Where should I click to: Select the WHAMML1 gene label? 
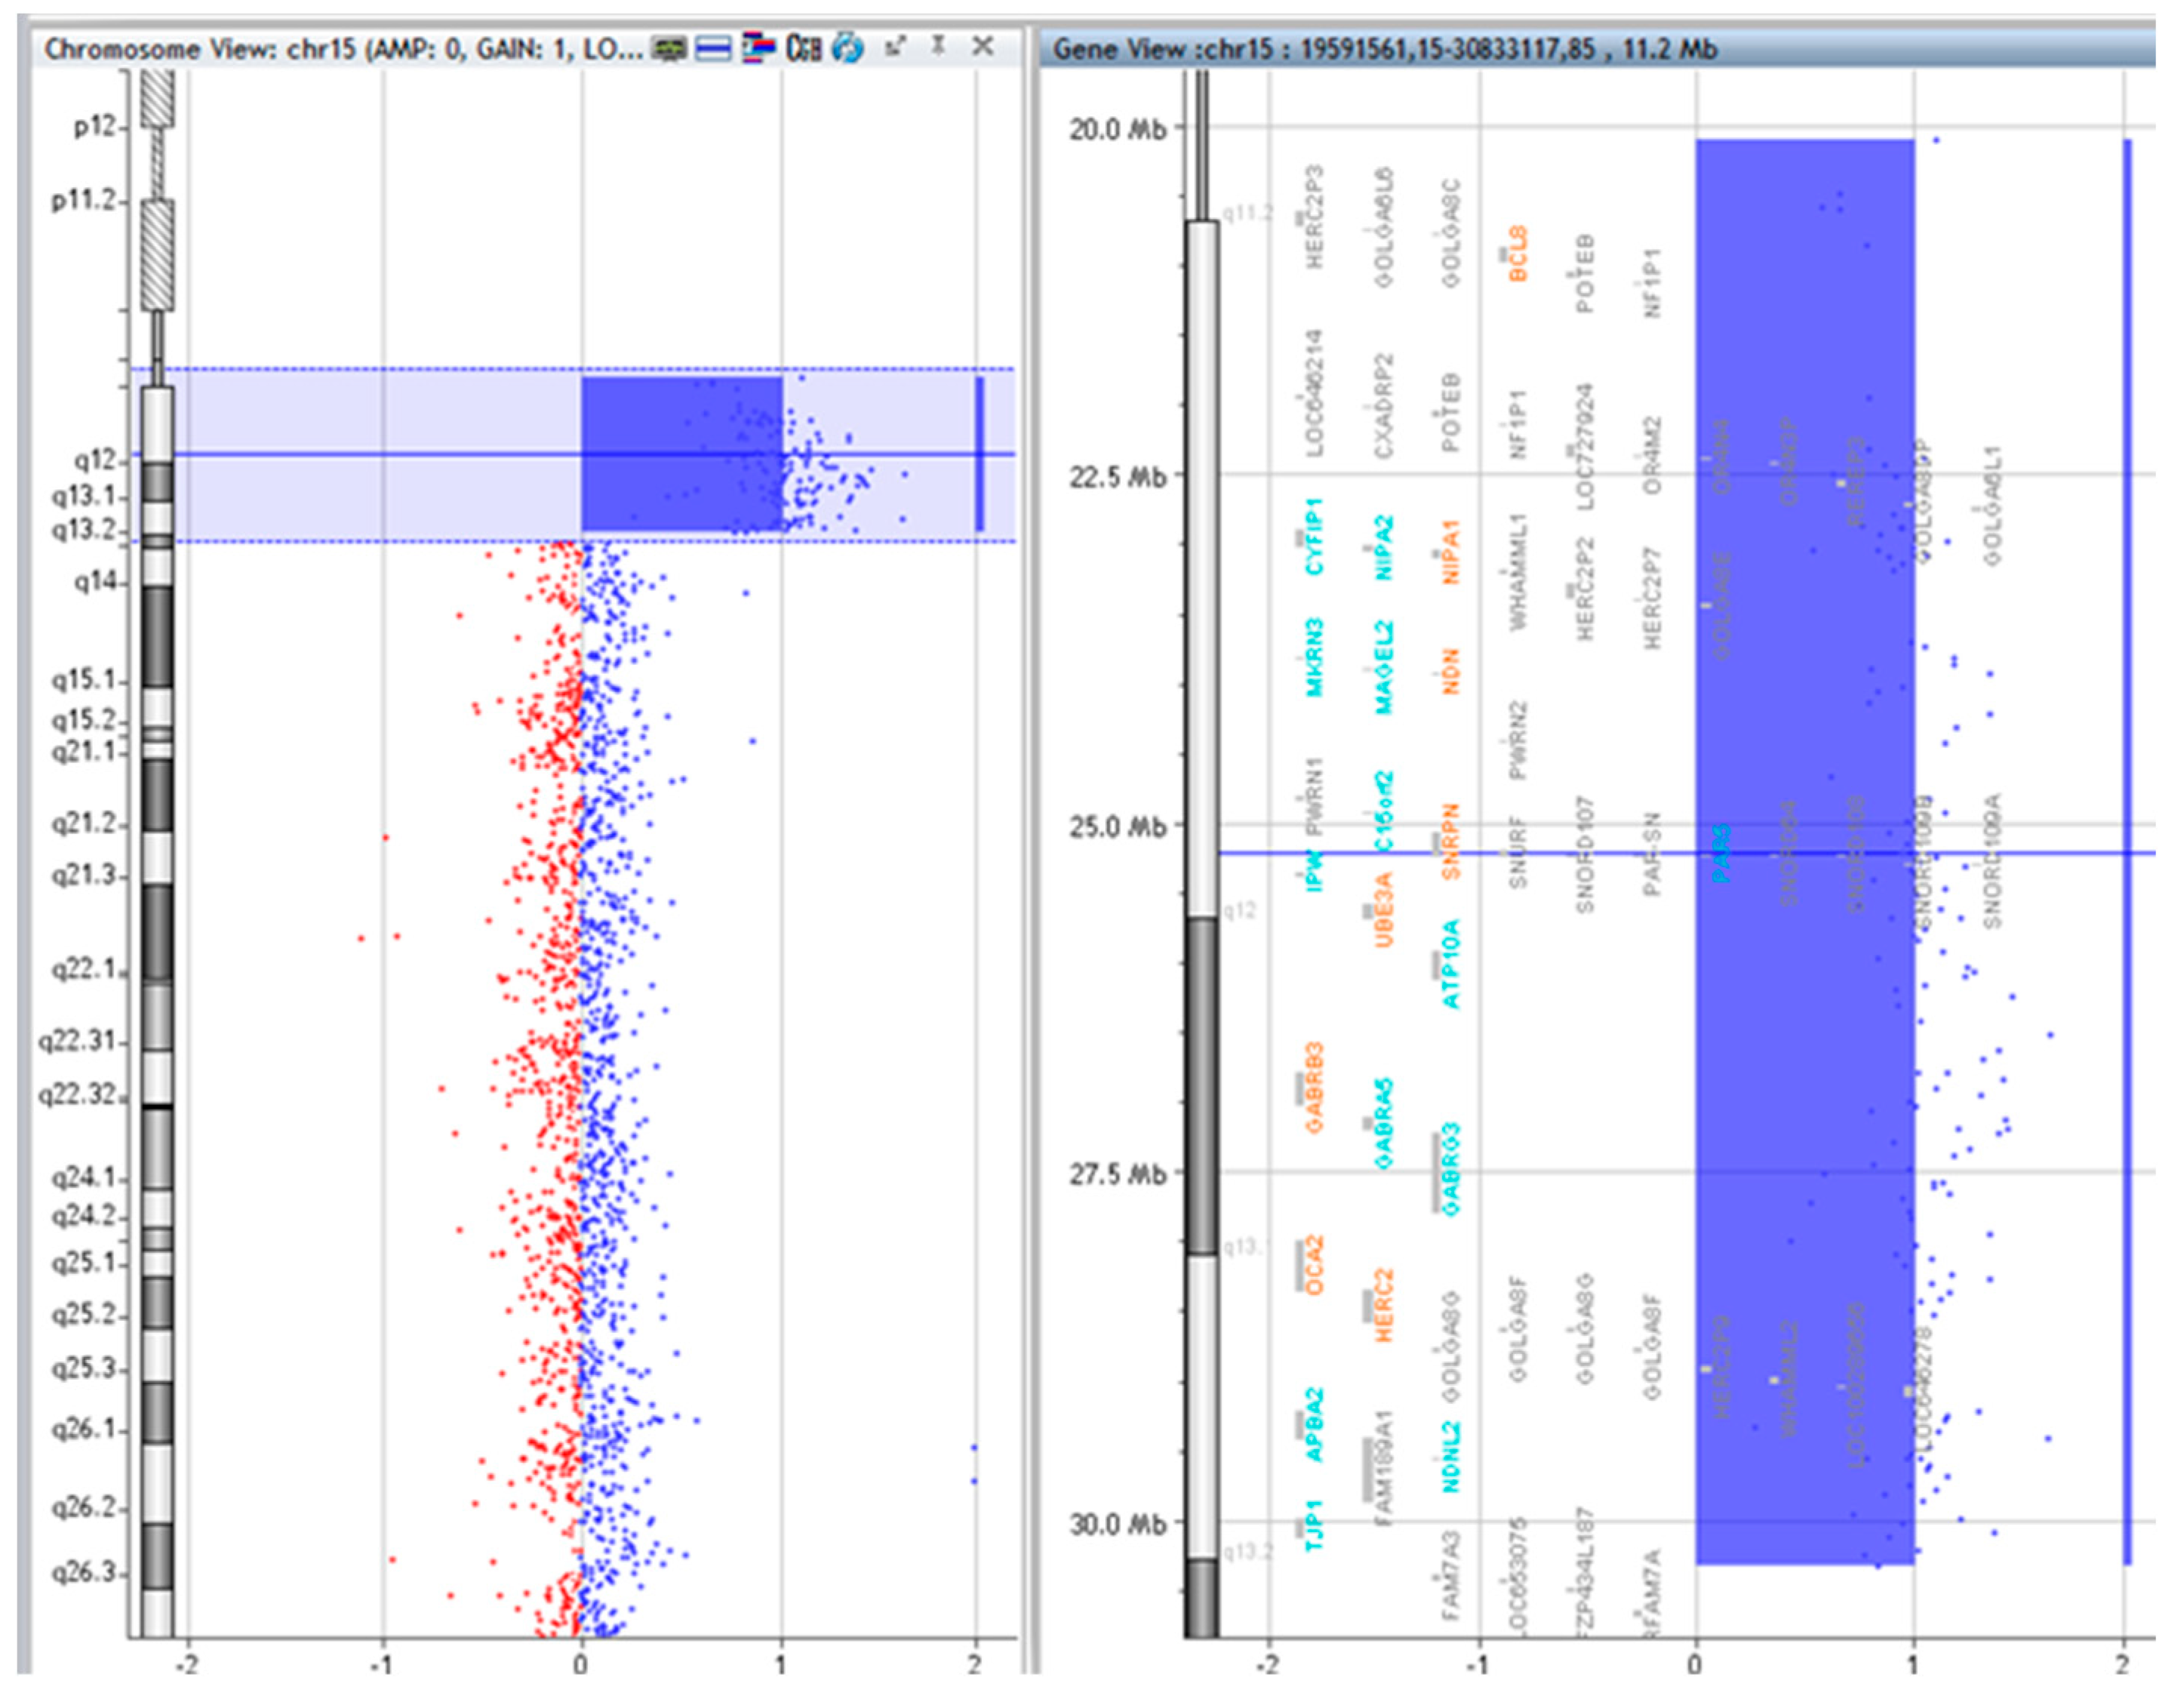pyautogui.click(x=1518, y=572)
